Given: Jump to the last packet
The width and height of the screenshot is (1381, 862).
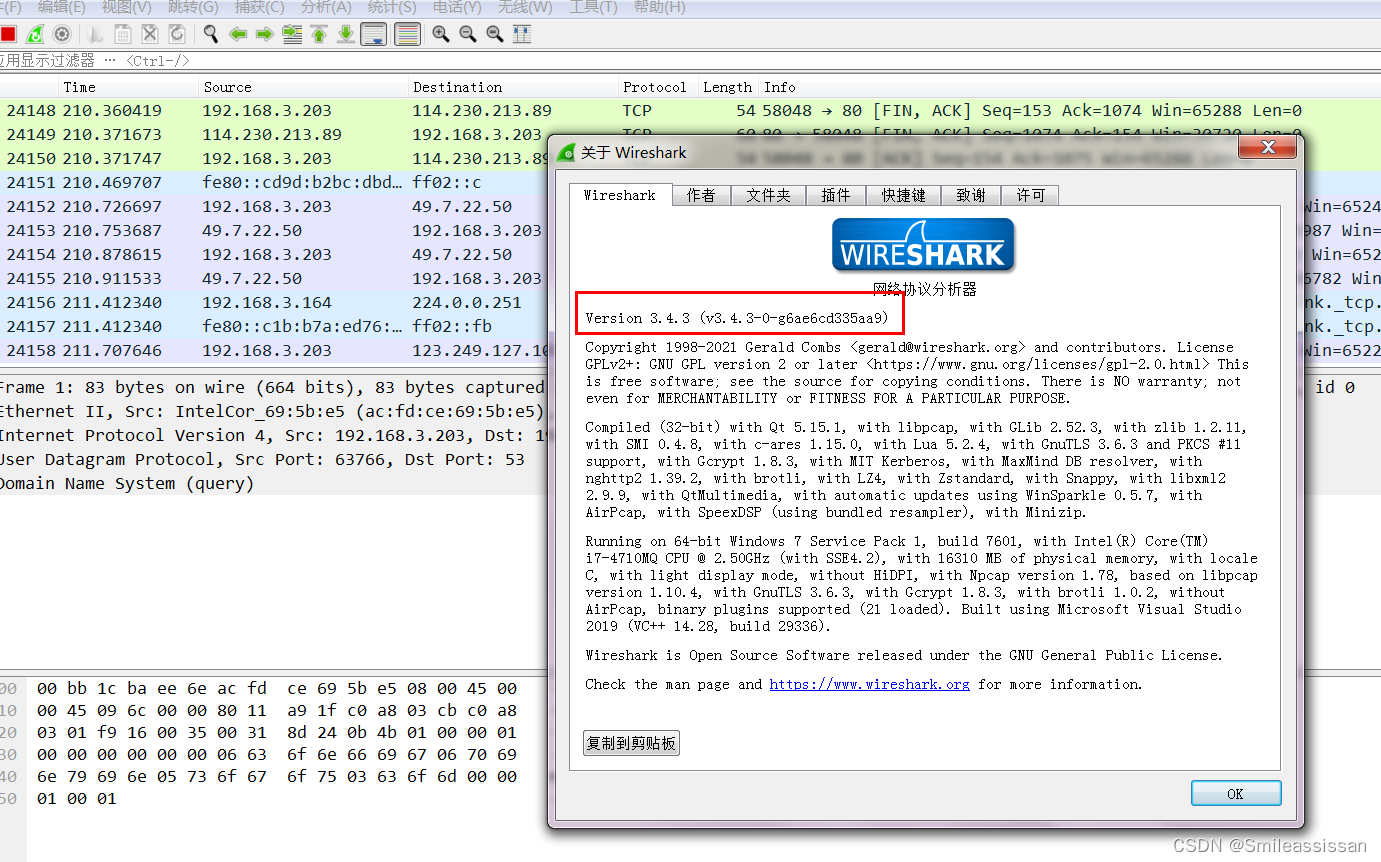Looking at the screenshot, I should 346,33.
